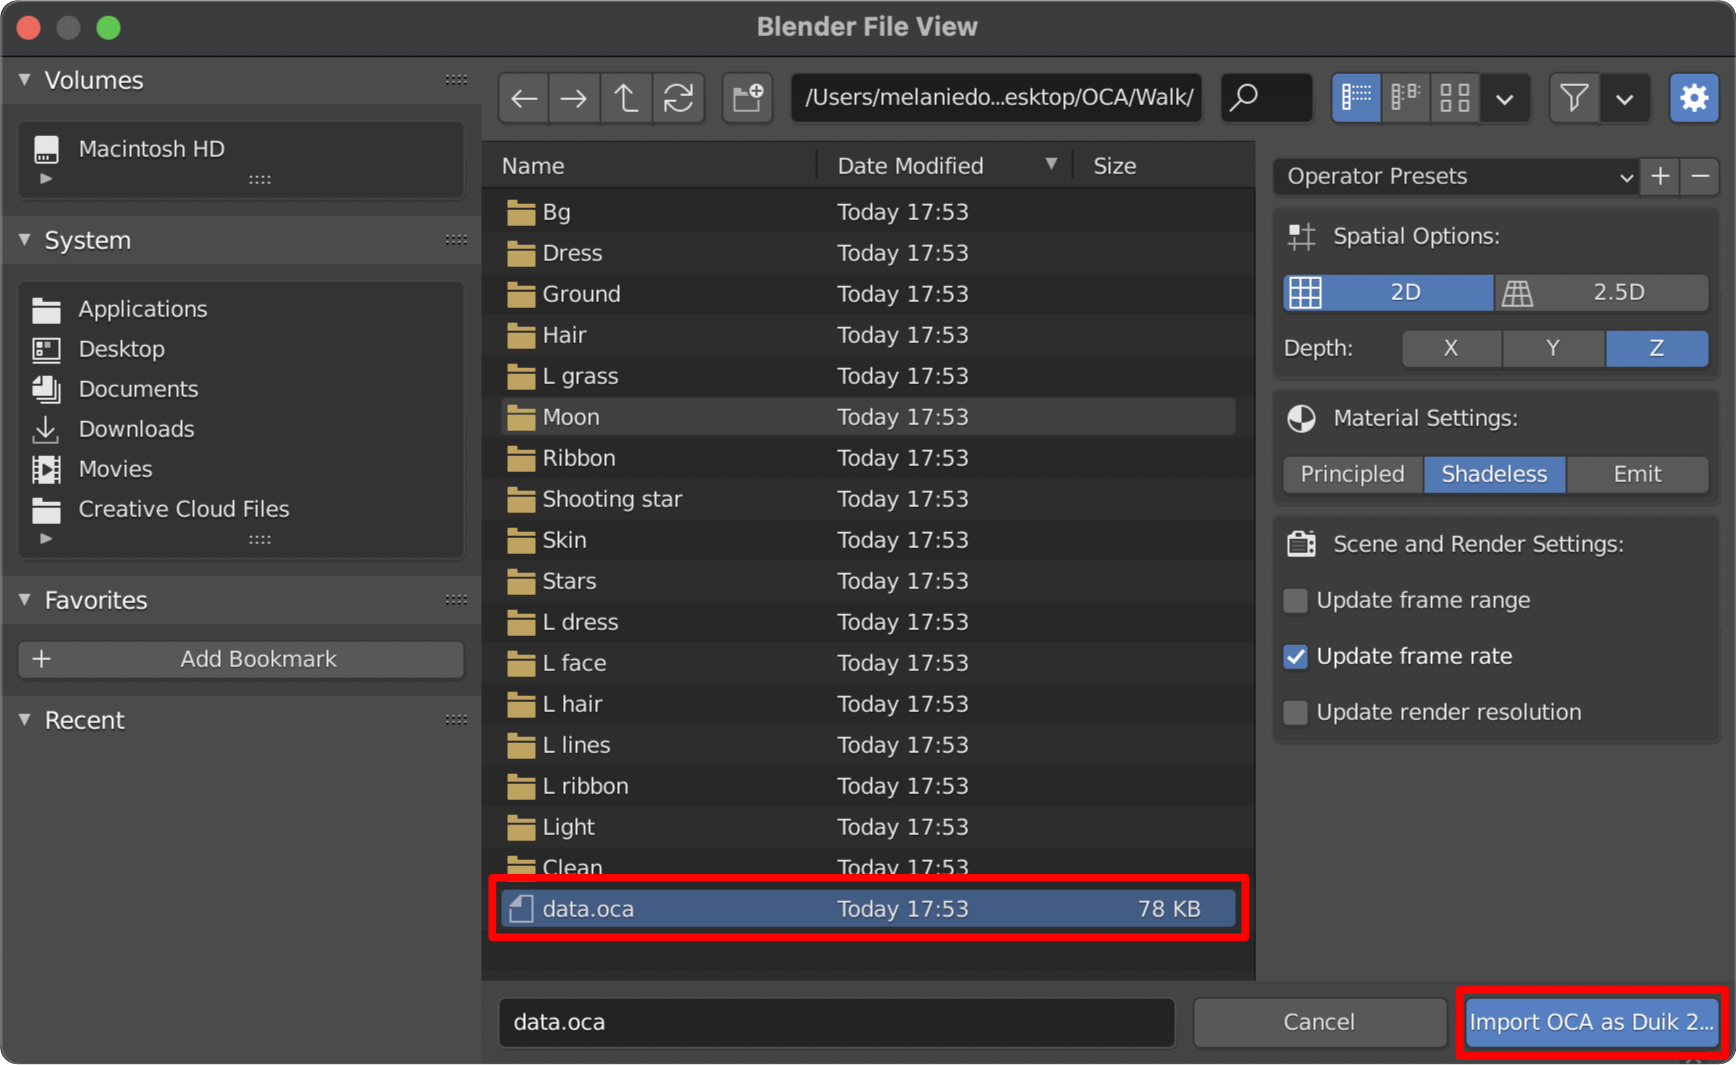
Task: Go up to the parent directory
Action: coord(626,97)
